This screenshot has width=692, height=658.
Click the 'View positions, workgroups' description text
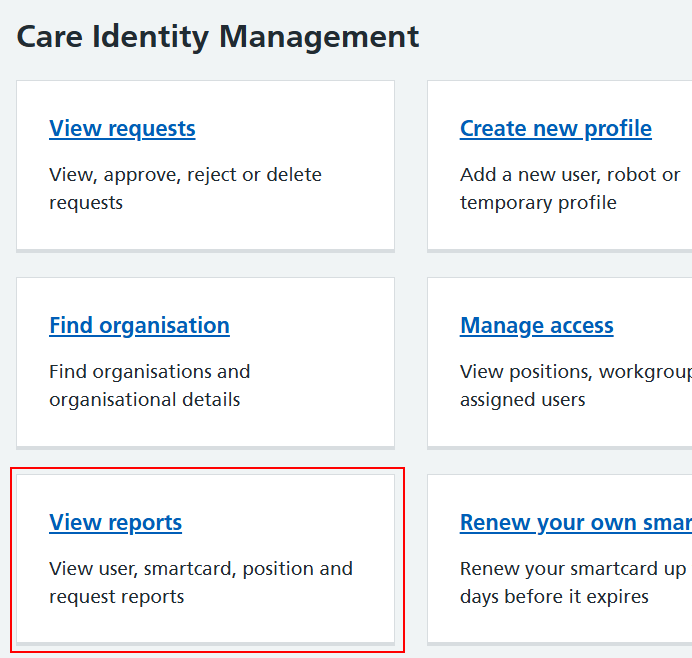(576, 386)
